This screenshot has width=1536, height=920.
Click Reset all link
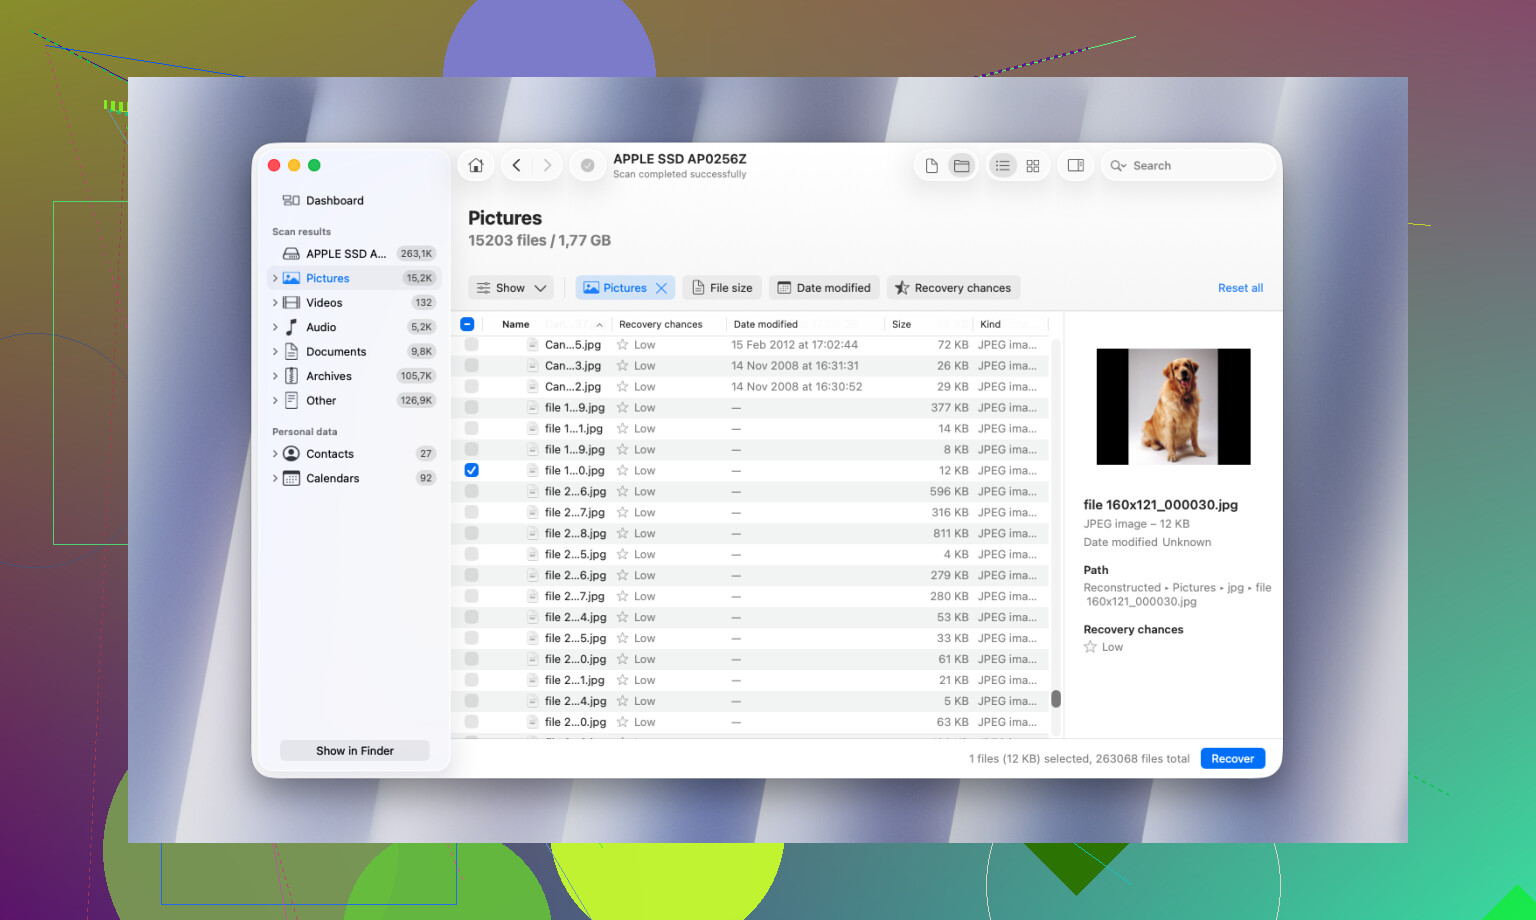[x=1240, y=288]
